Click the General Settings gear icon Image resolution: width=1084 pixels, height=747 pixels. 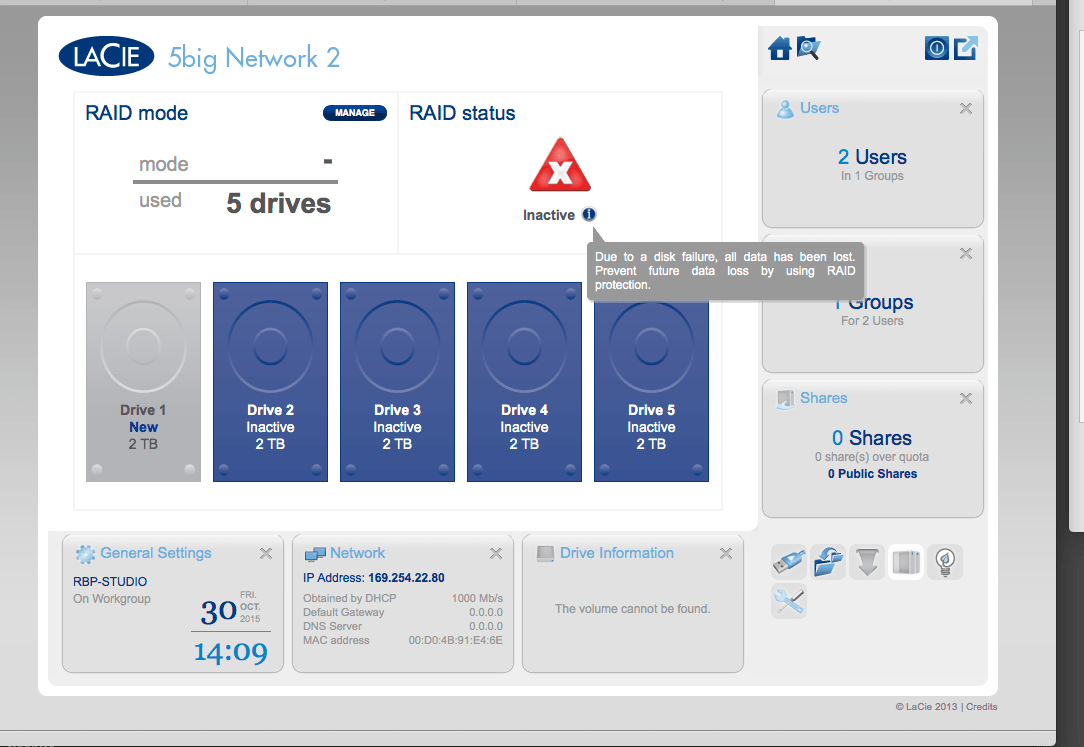(85, 554)
